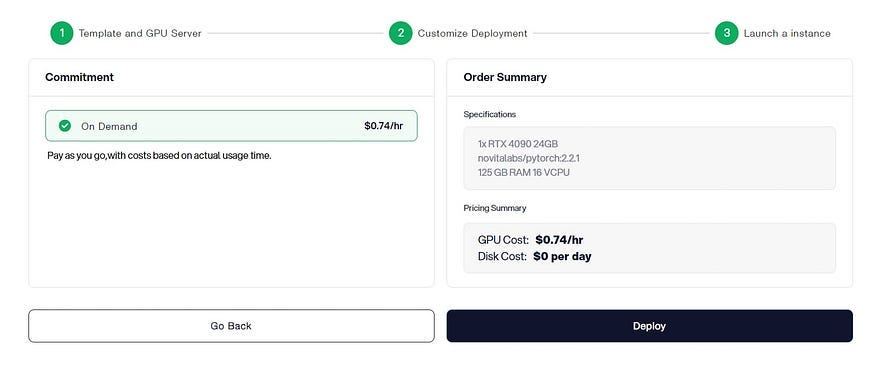Select the On Demand commitment option

(231, 126)
